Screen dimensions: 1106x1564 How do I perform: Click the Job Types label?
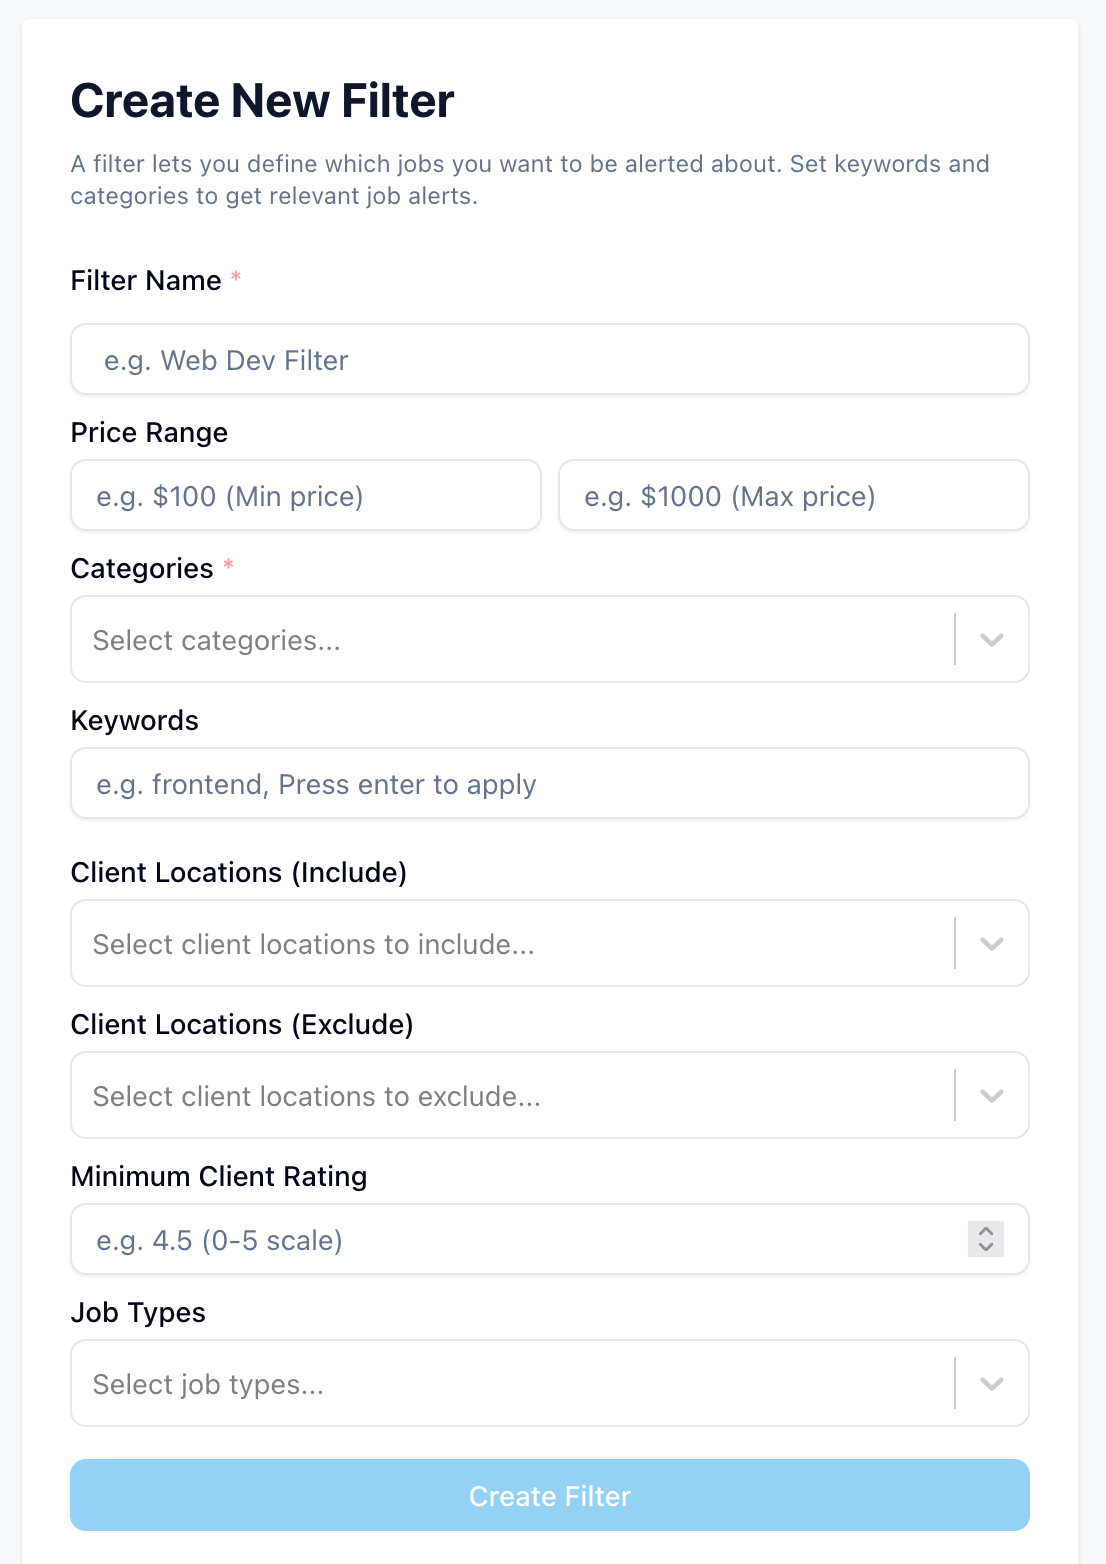(x=138, y=1313)
